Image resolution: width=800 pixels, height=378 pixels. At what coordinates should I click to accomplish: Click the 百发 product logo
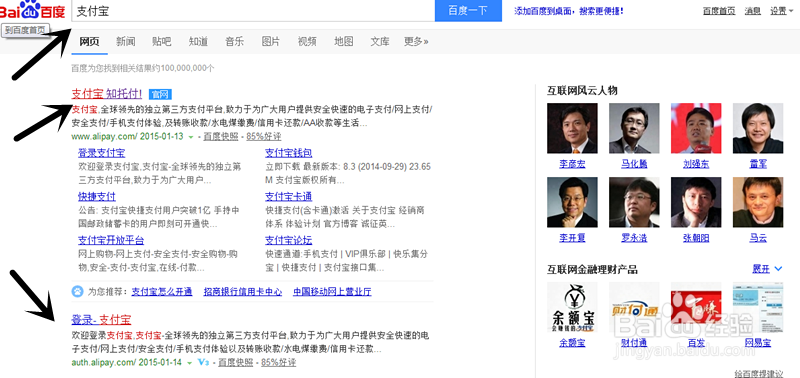coord(696,308)
